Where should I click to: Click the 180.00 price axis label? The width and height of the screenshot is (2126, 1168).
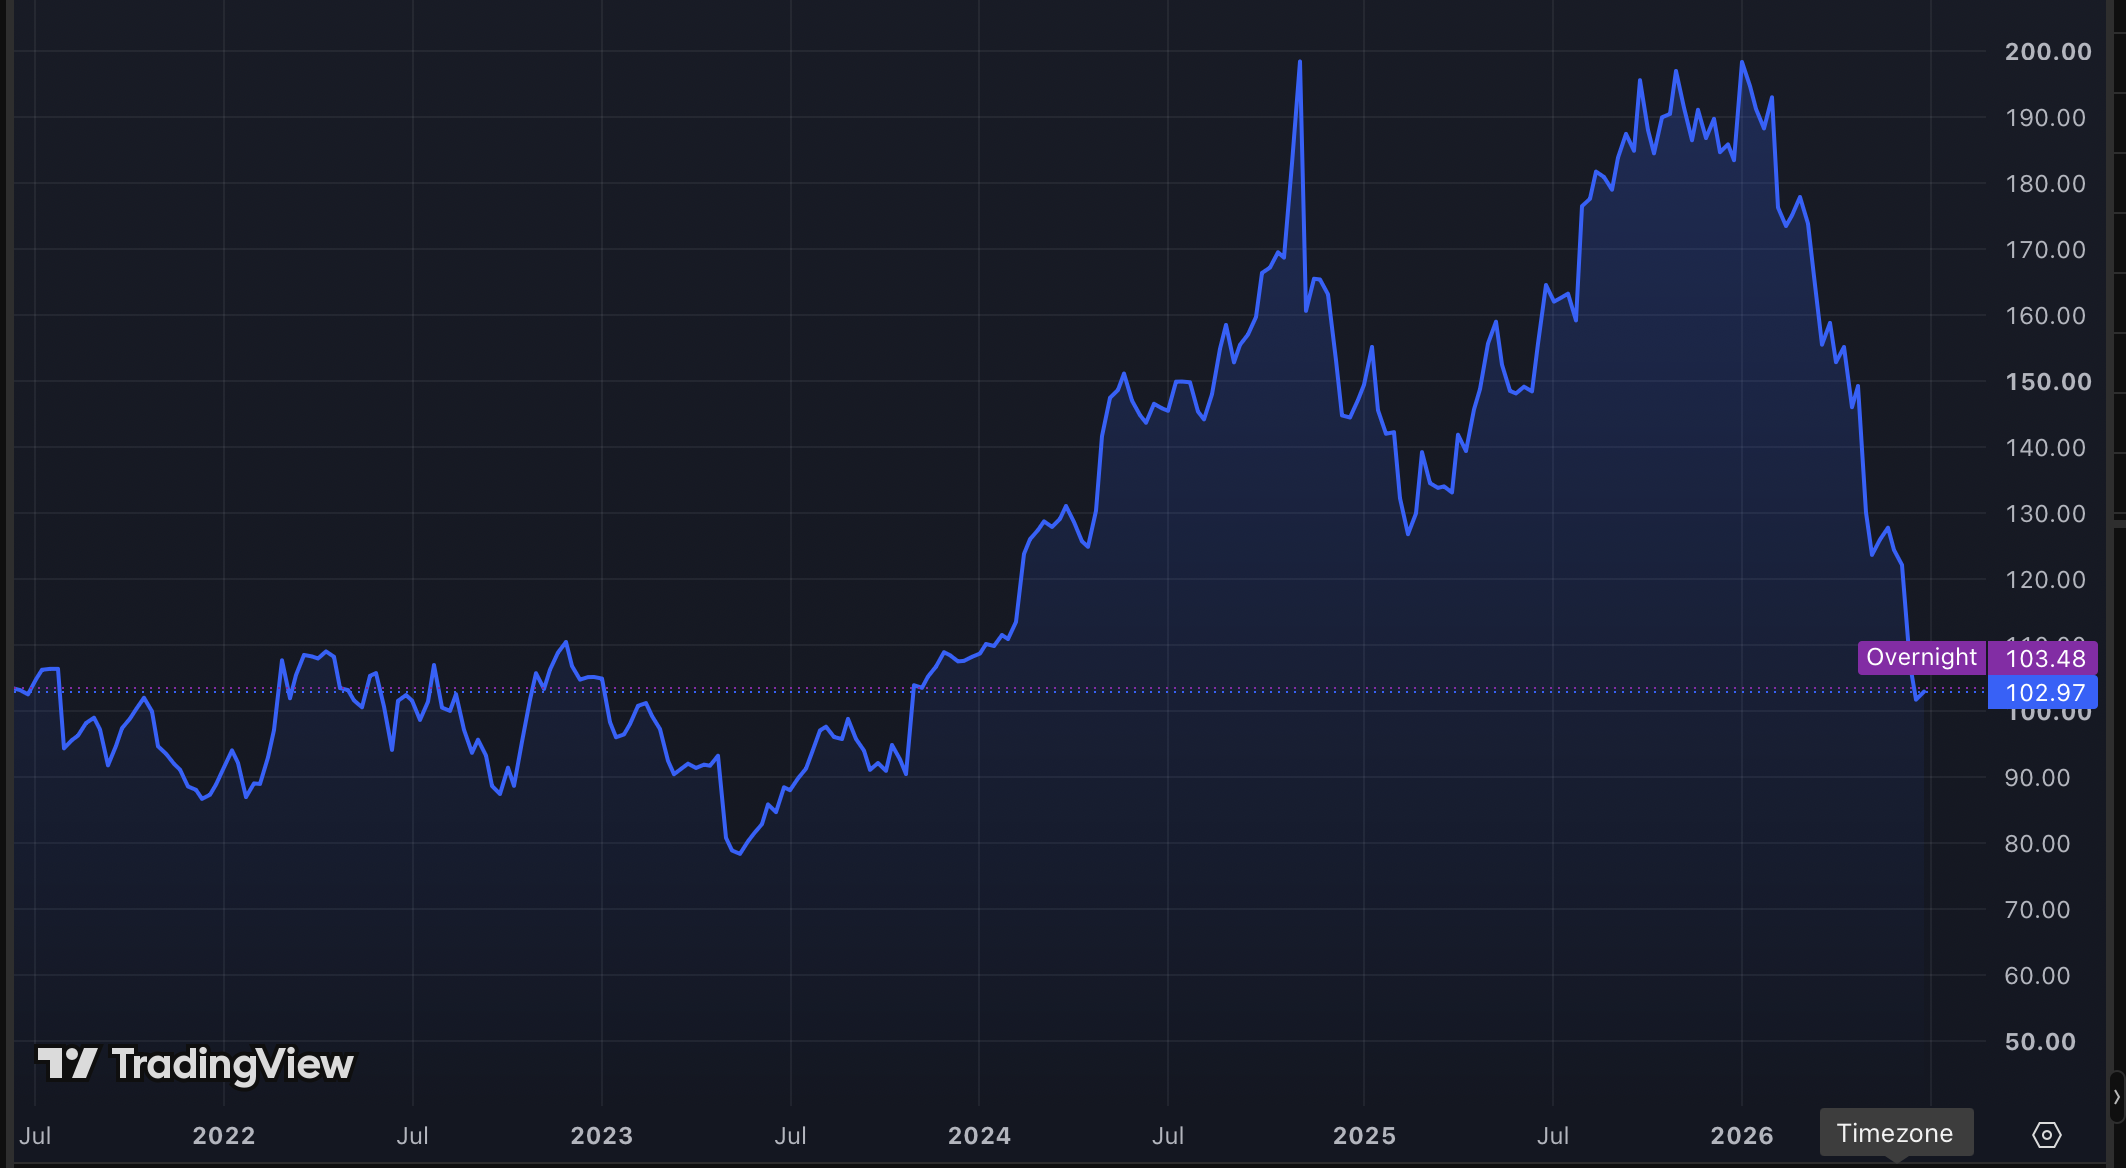2046,184
